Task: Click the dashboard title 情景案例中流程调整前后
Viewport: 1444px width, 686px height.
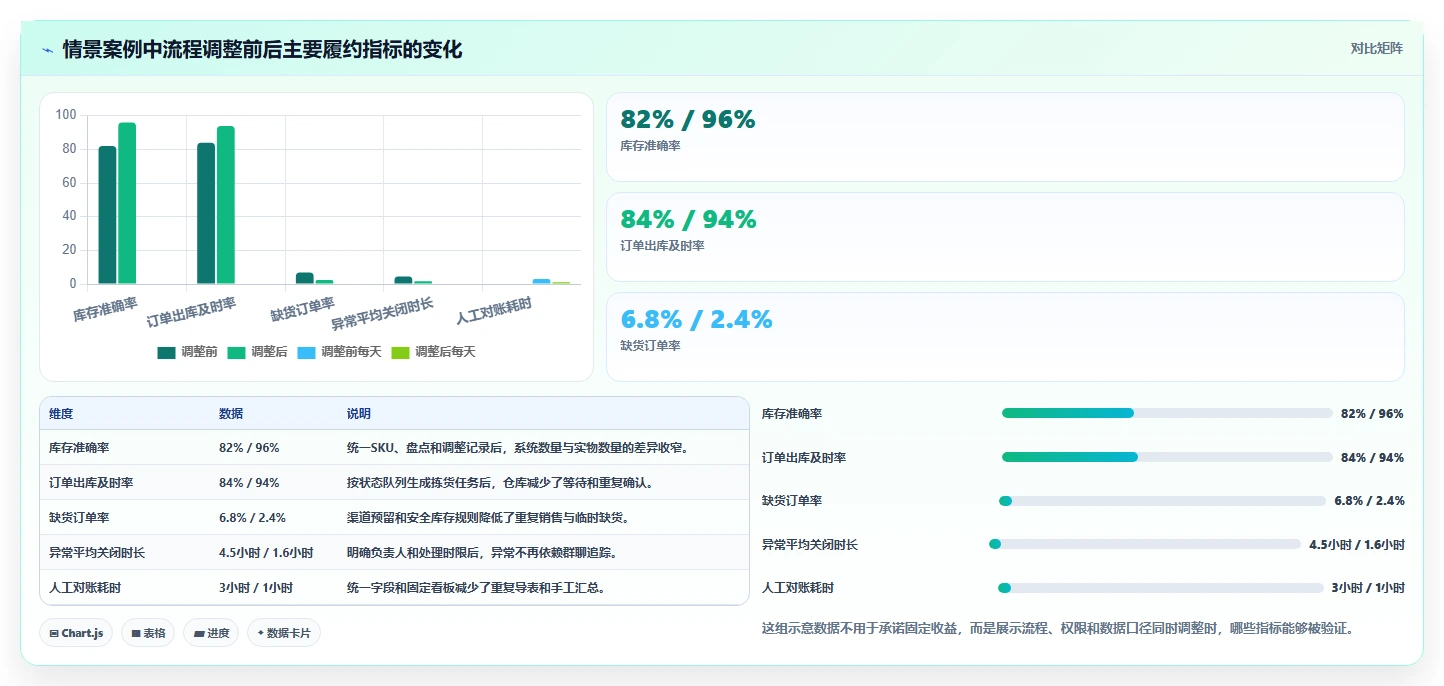Action: click(x=262, y=49)
